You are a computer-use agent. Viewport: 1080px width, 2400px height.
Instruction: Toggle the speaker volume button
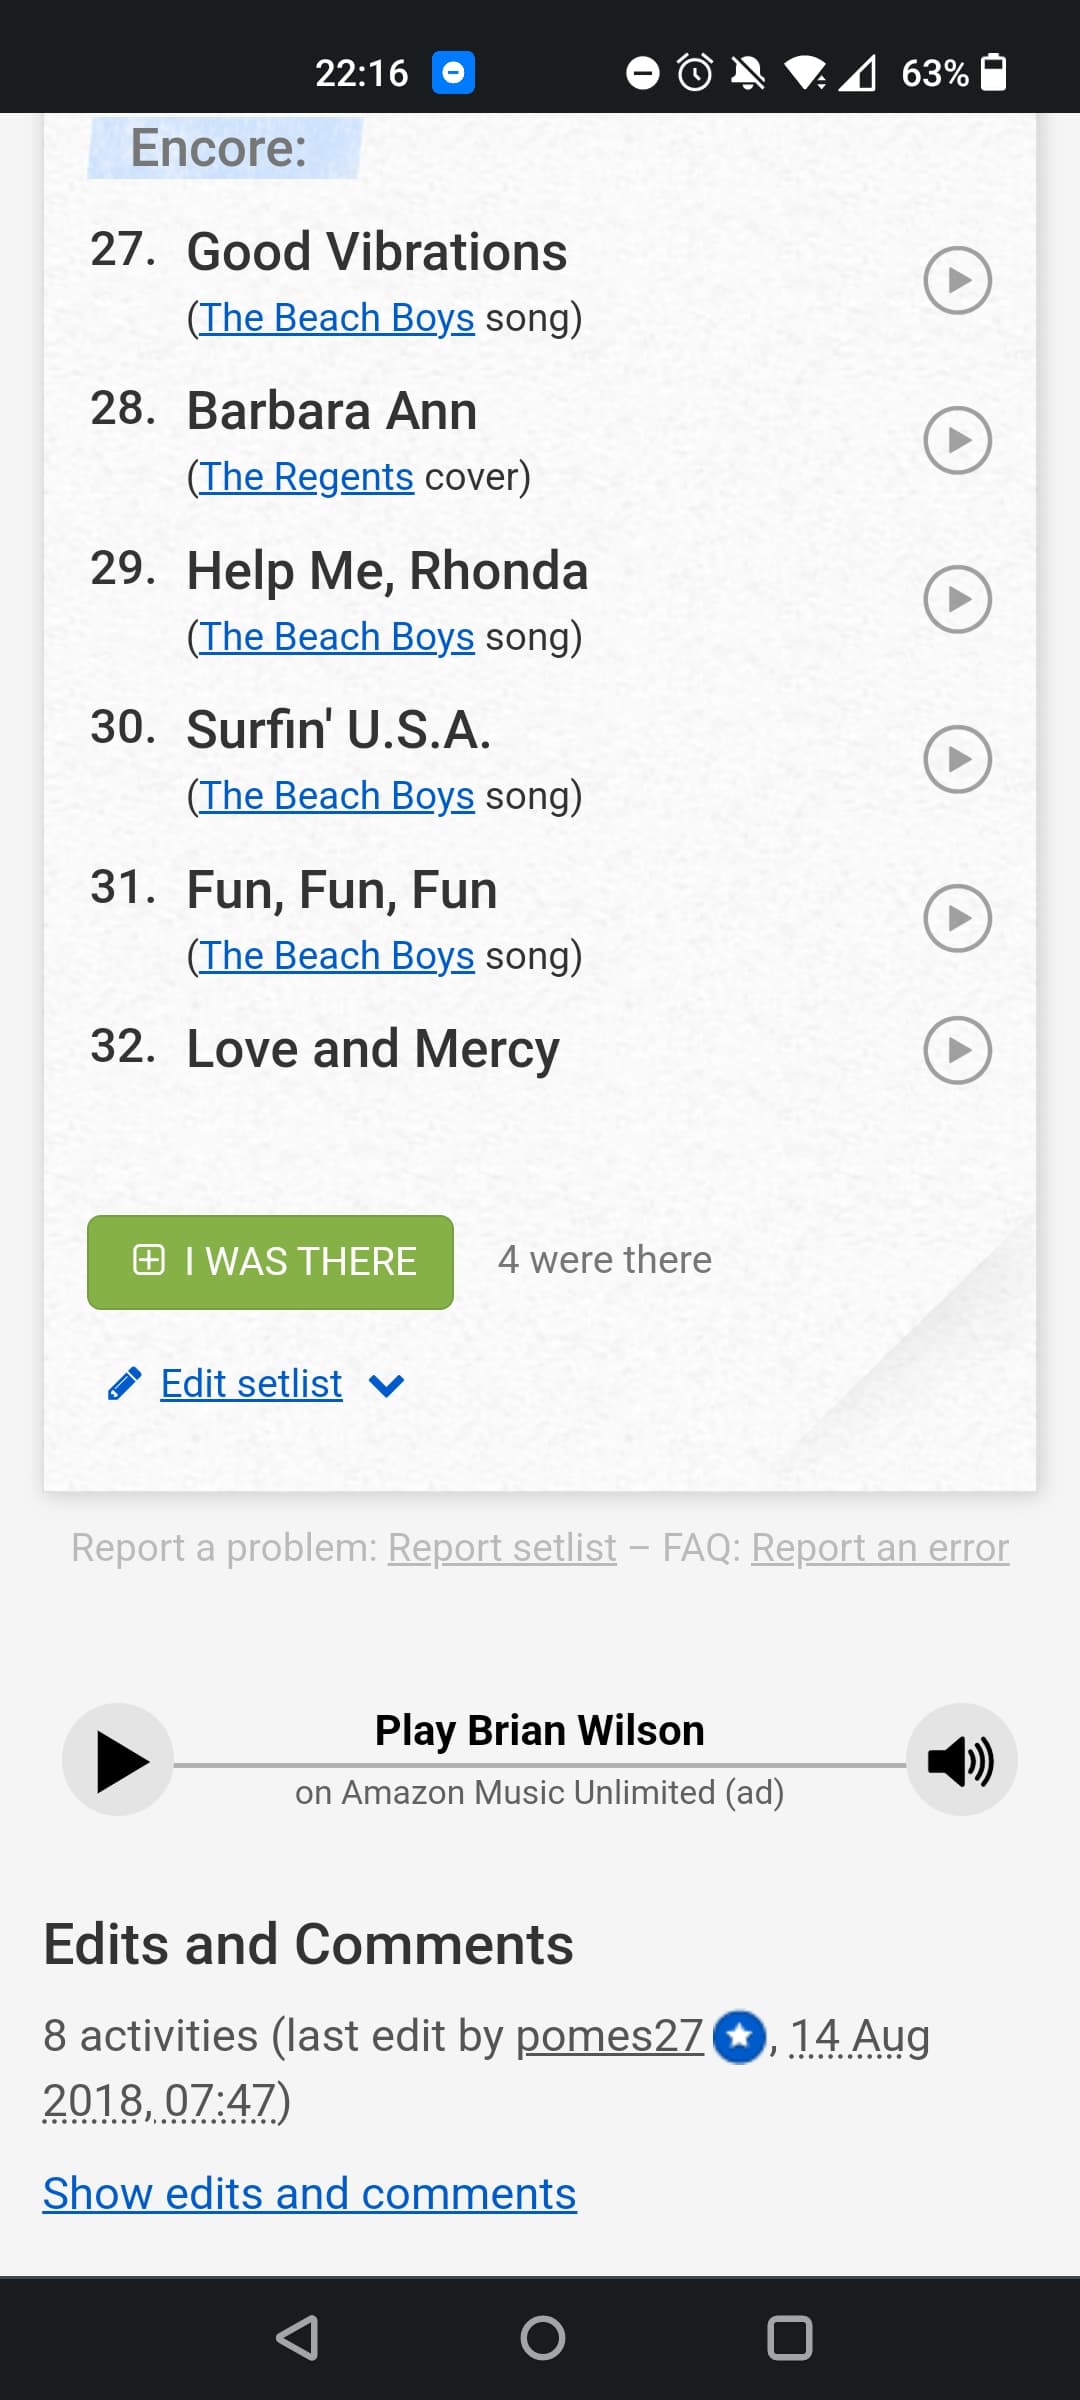coord(961,1760)
